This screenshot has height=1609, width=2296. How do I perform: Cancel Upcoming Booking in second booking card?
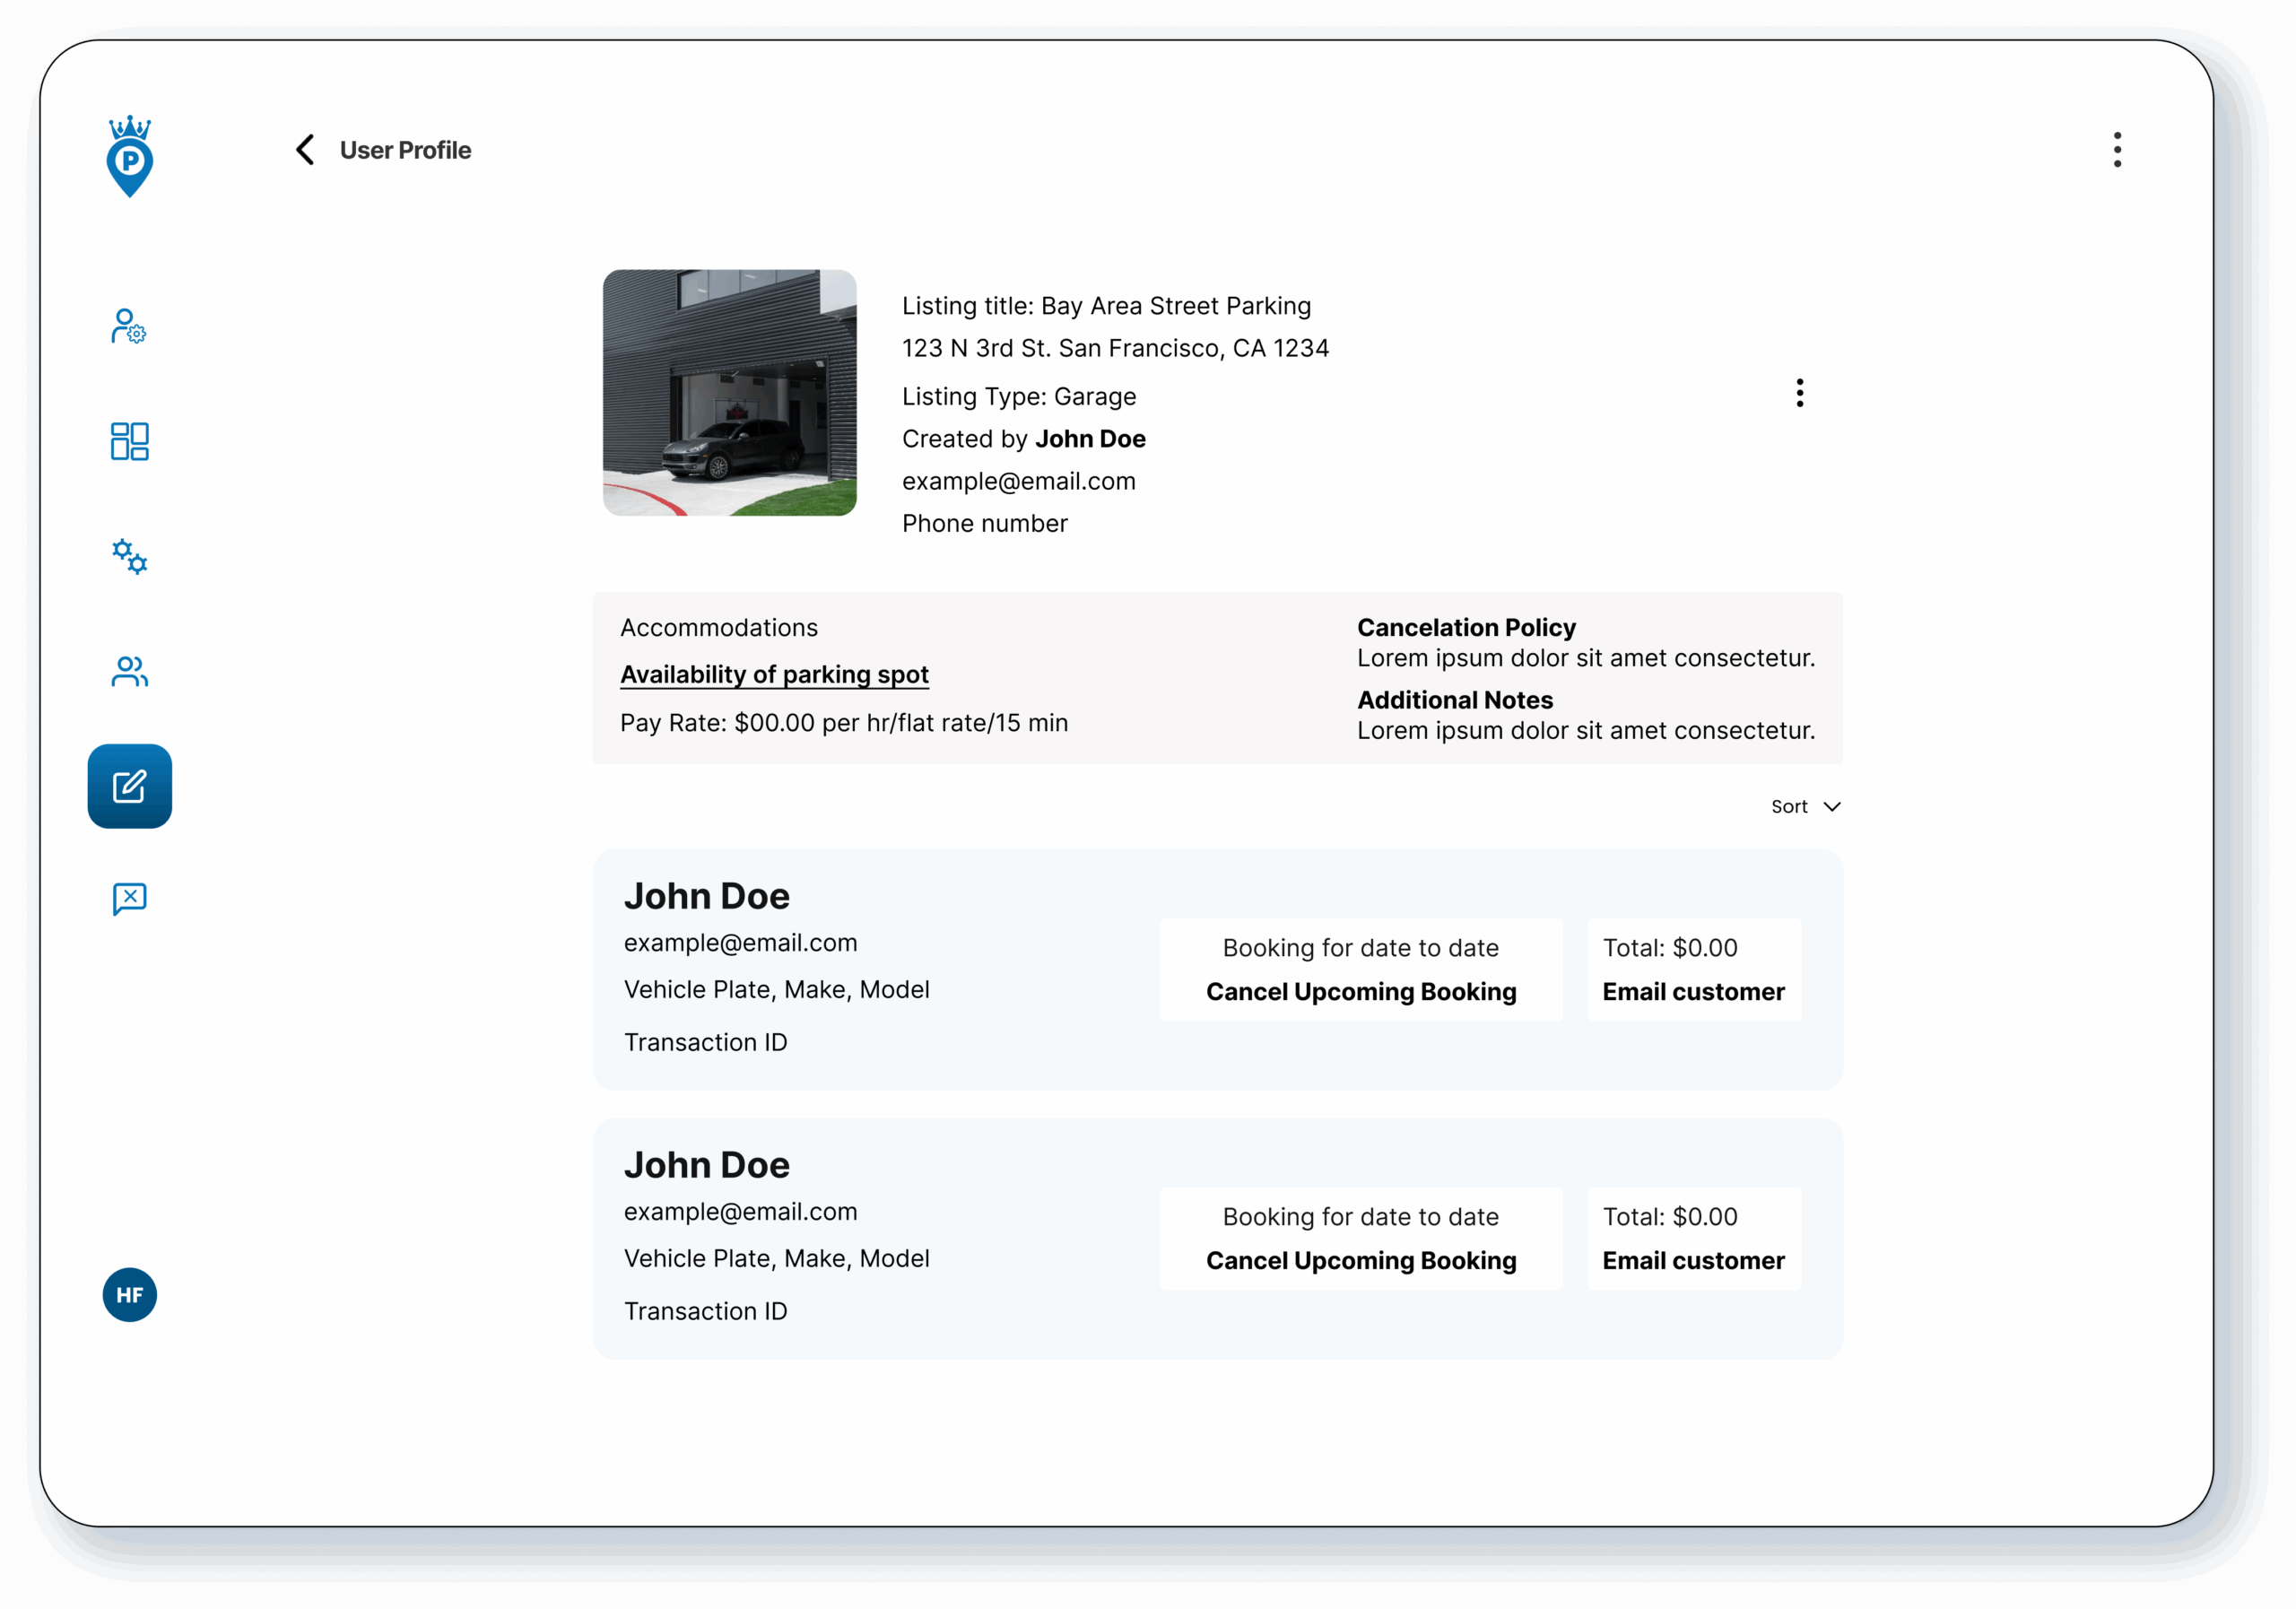point(1360,1261)
